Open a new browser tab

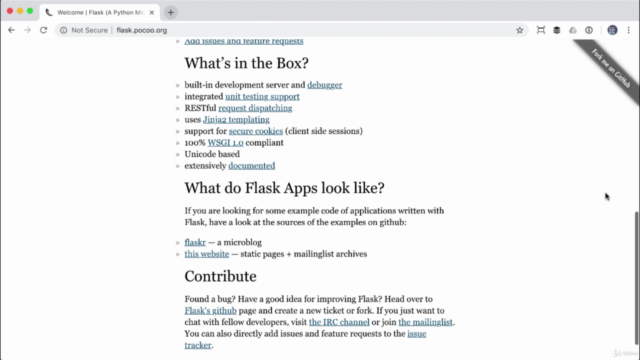coord(171,13)
